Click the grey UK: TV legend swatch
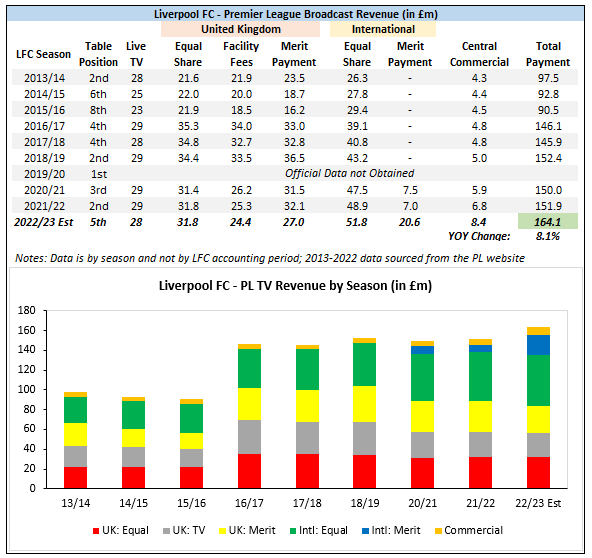Viewport: 592px width, 558px height. point(166,531)
